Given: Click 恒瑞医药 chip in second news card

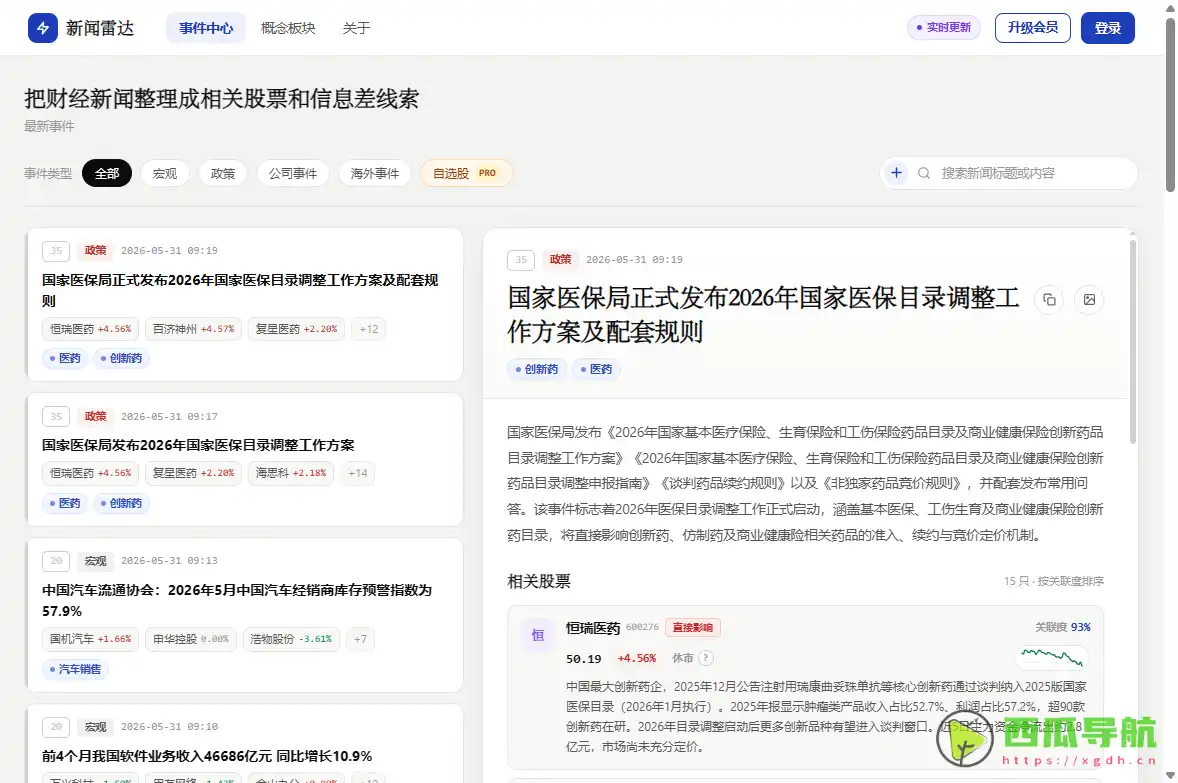Looking at the screenshot, I should pos(90,473).
